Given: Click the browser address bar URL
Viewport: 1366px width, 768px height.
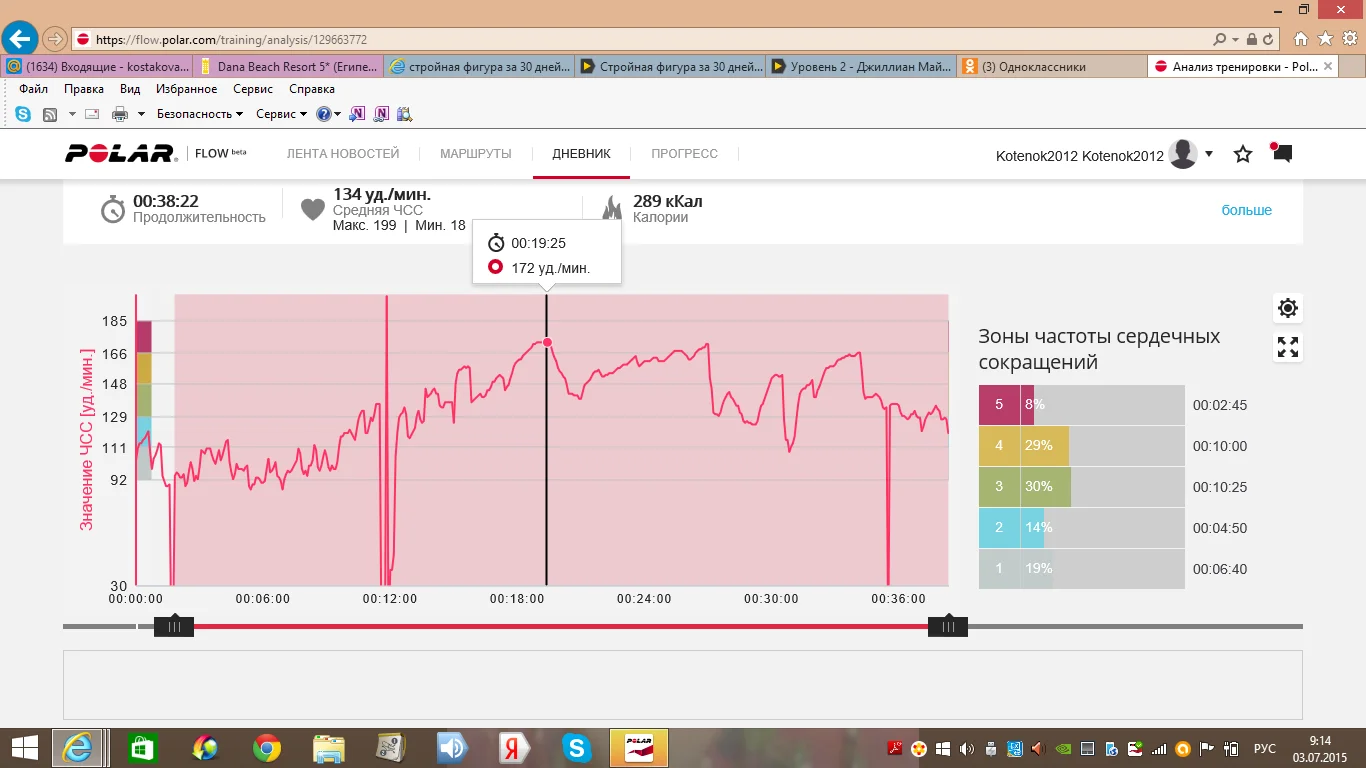Looking at the screenshot, I should [232, 40].
